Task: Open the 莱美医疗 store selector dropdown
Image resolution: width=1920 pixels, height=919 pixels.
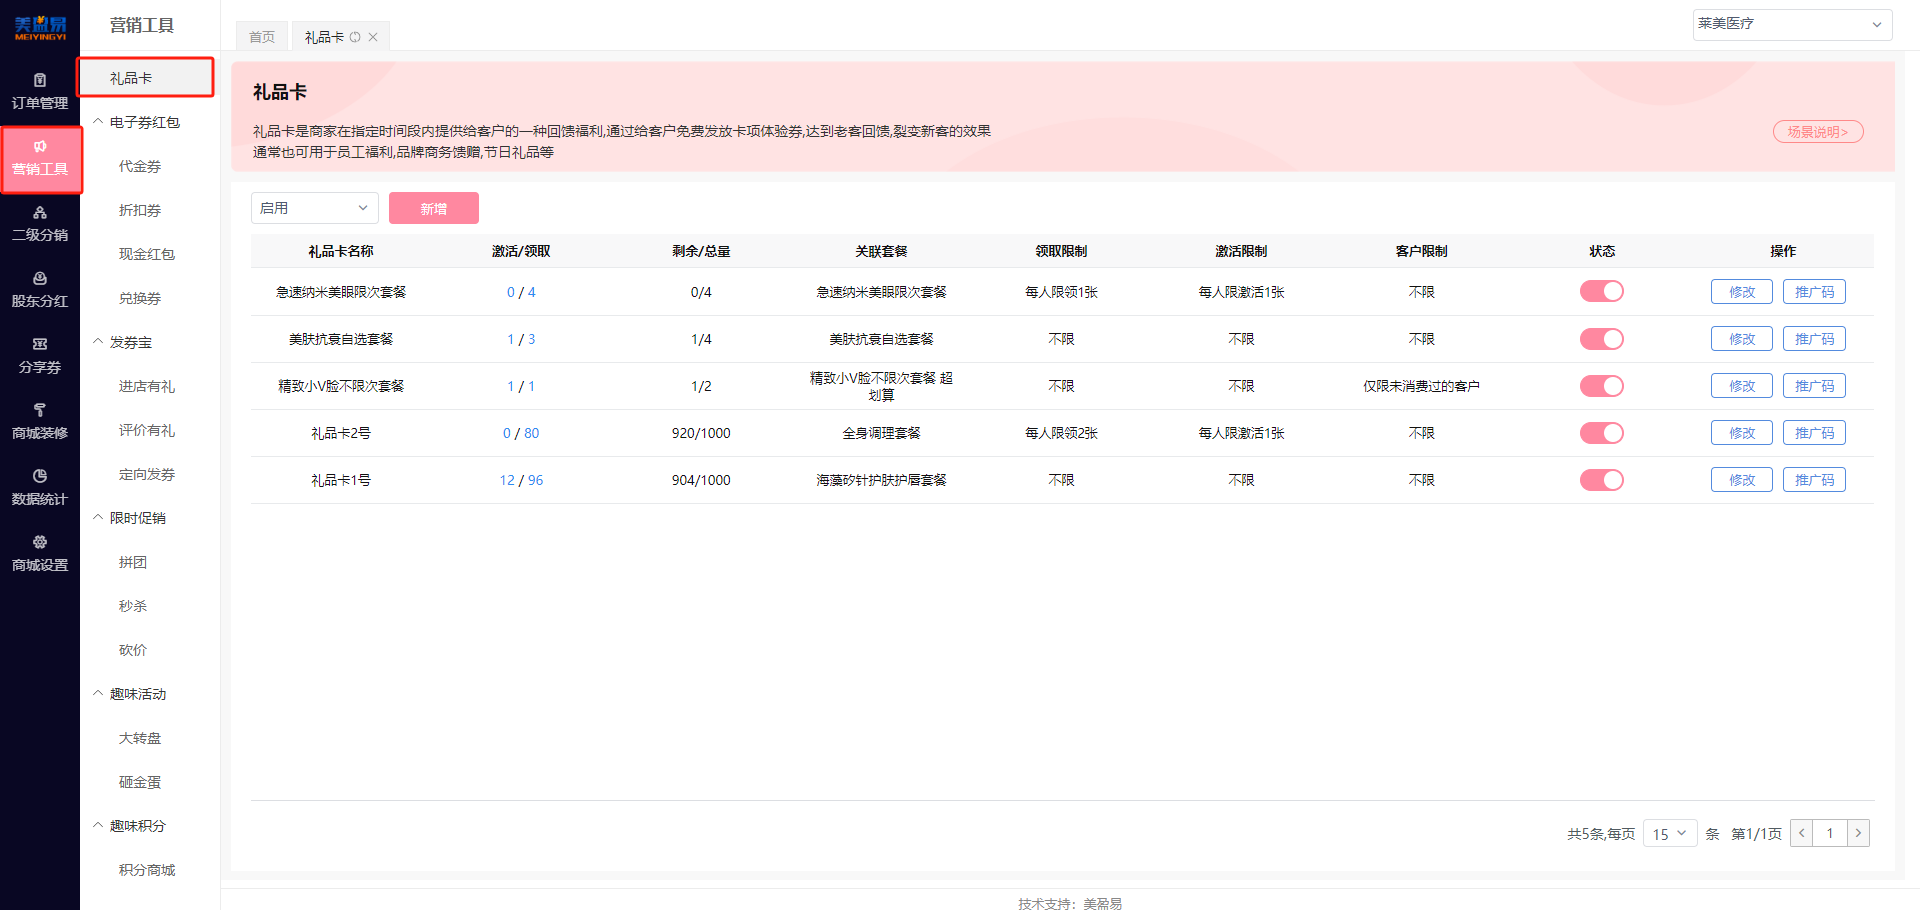Action: 1790,24
